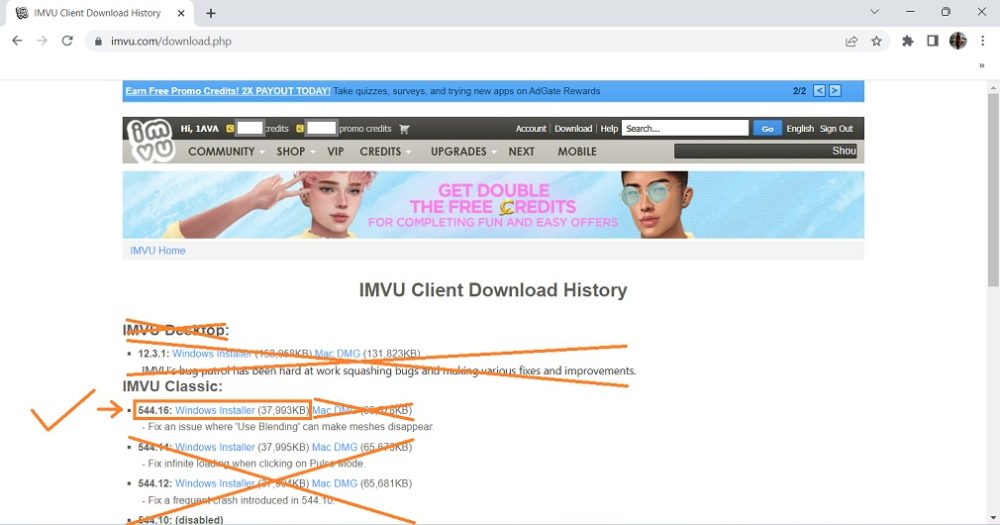
Task: Show previous promo banner arrow
Action: [x=819, y=91]
